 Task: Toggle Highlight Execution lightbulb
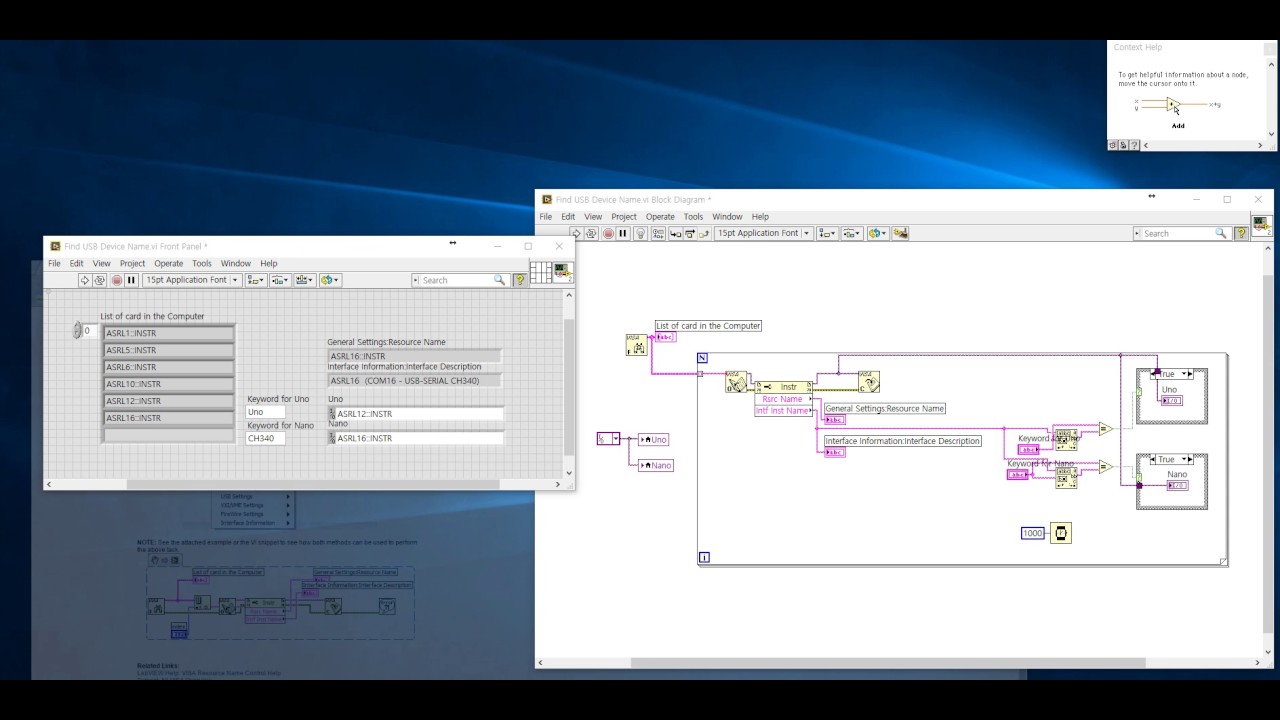click(x=640, y=233)
